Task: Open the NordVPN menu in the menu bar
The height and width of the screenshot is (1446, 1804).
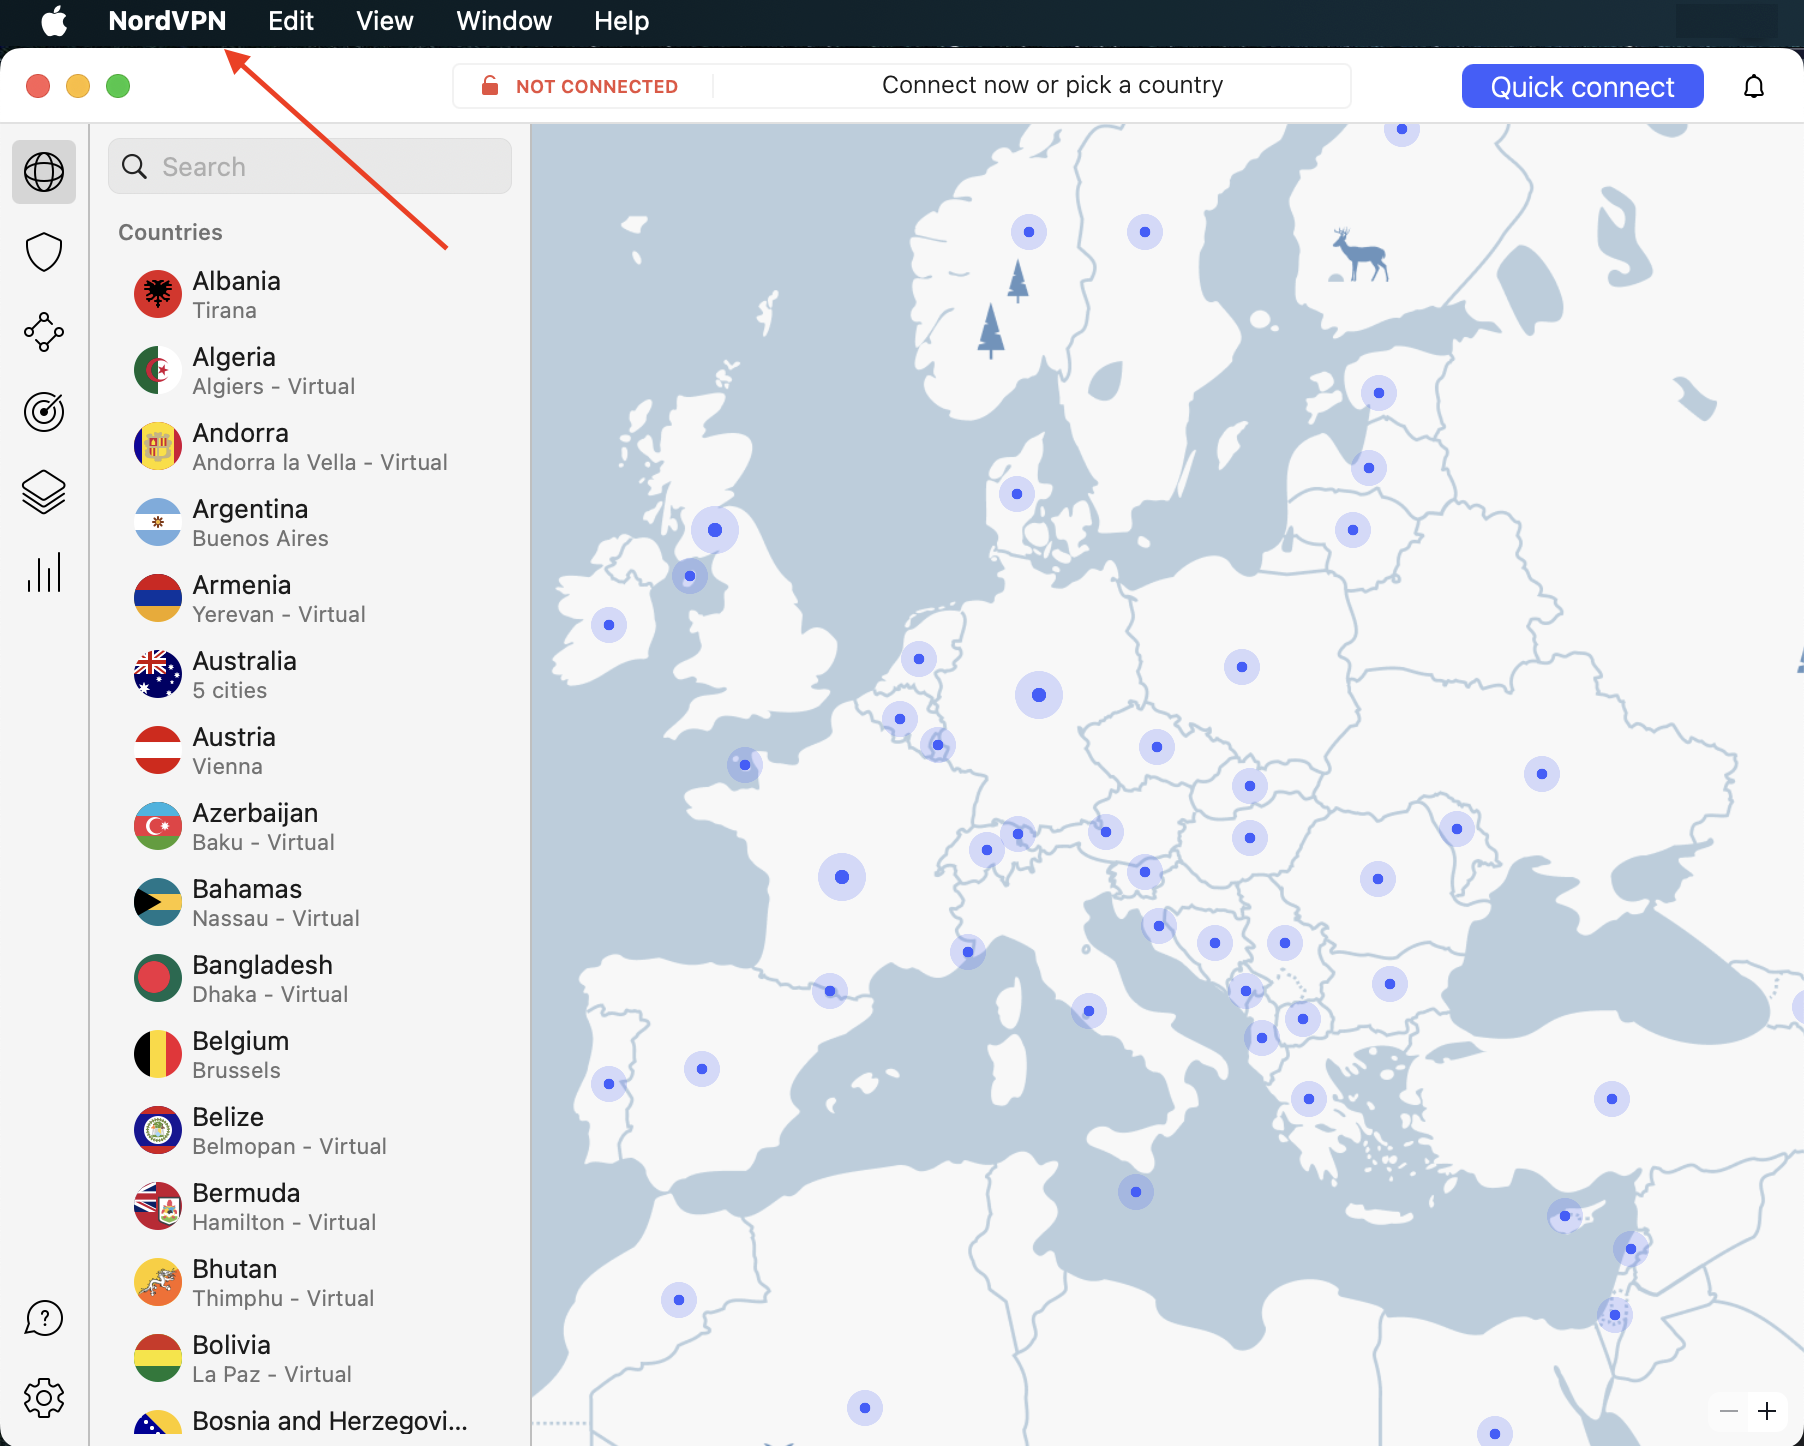Action: click(x=166, y=21)
